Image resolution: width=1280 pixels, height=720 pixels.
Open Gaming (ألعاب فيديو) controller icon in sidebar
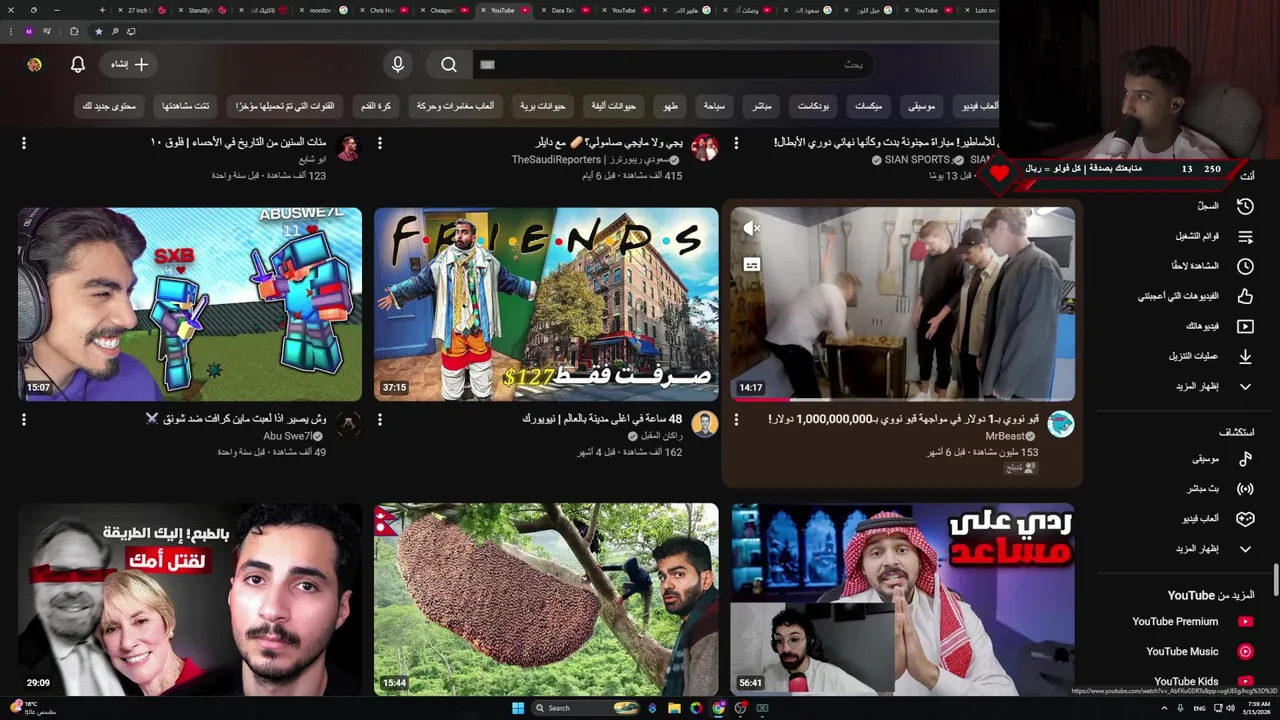pos(1245,519)
